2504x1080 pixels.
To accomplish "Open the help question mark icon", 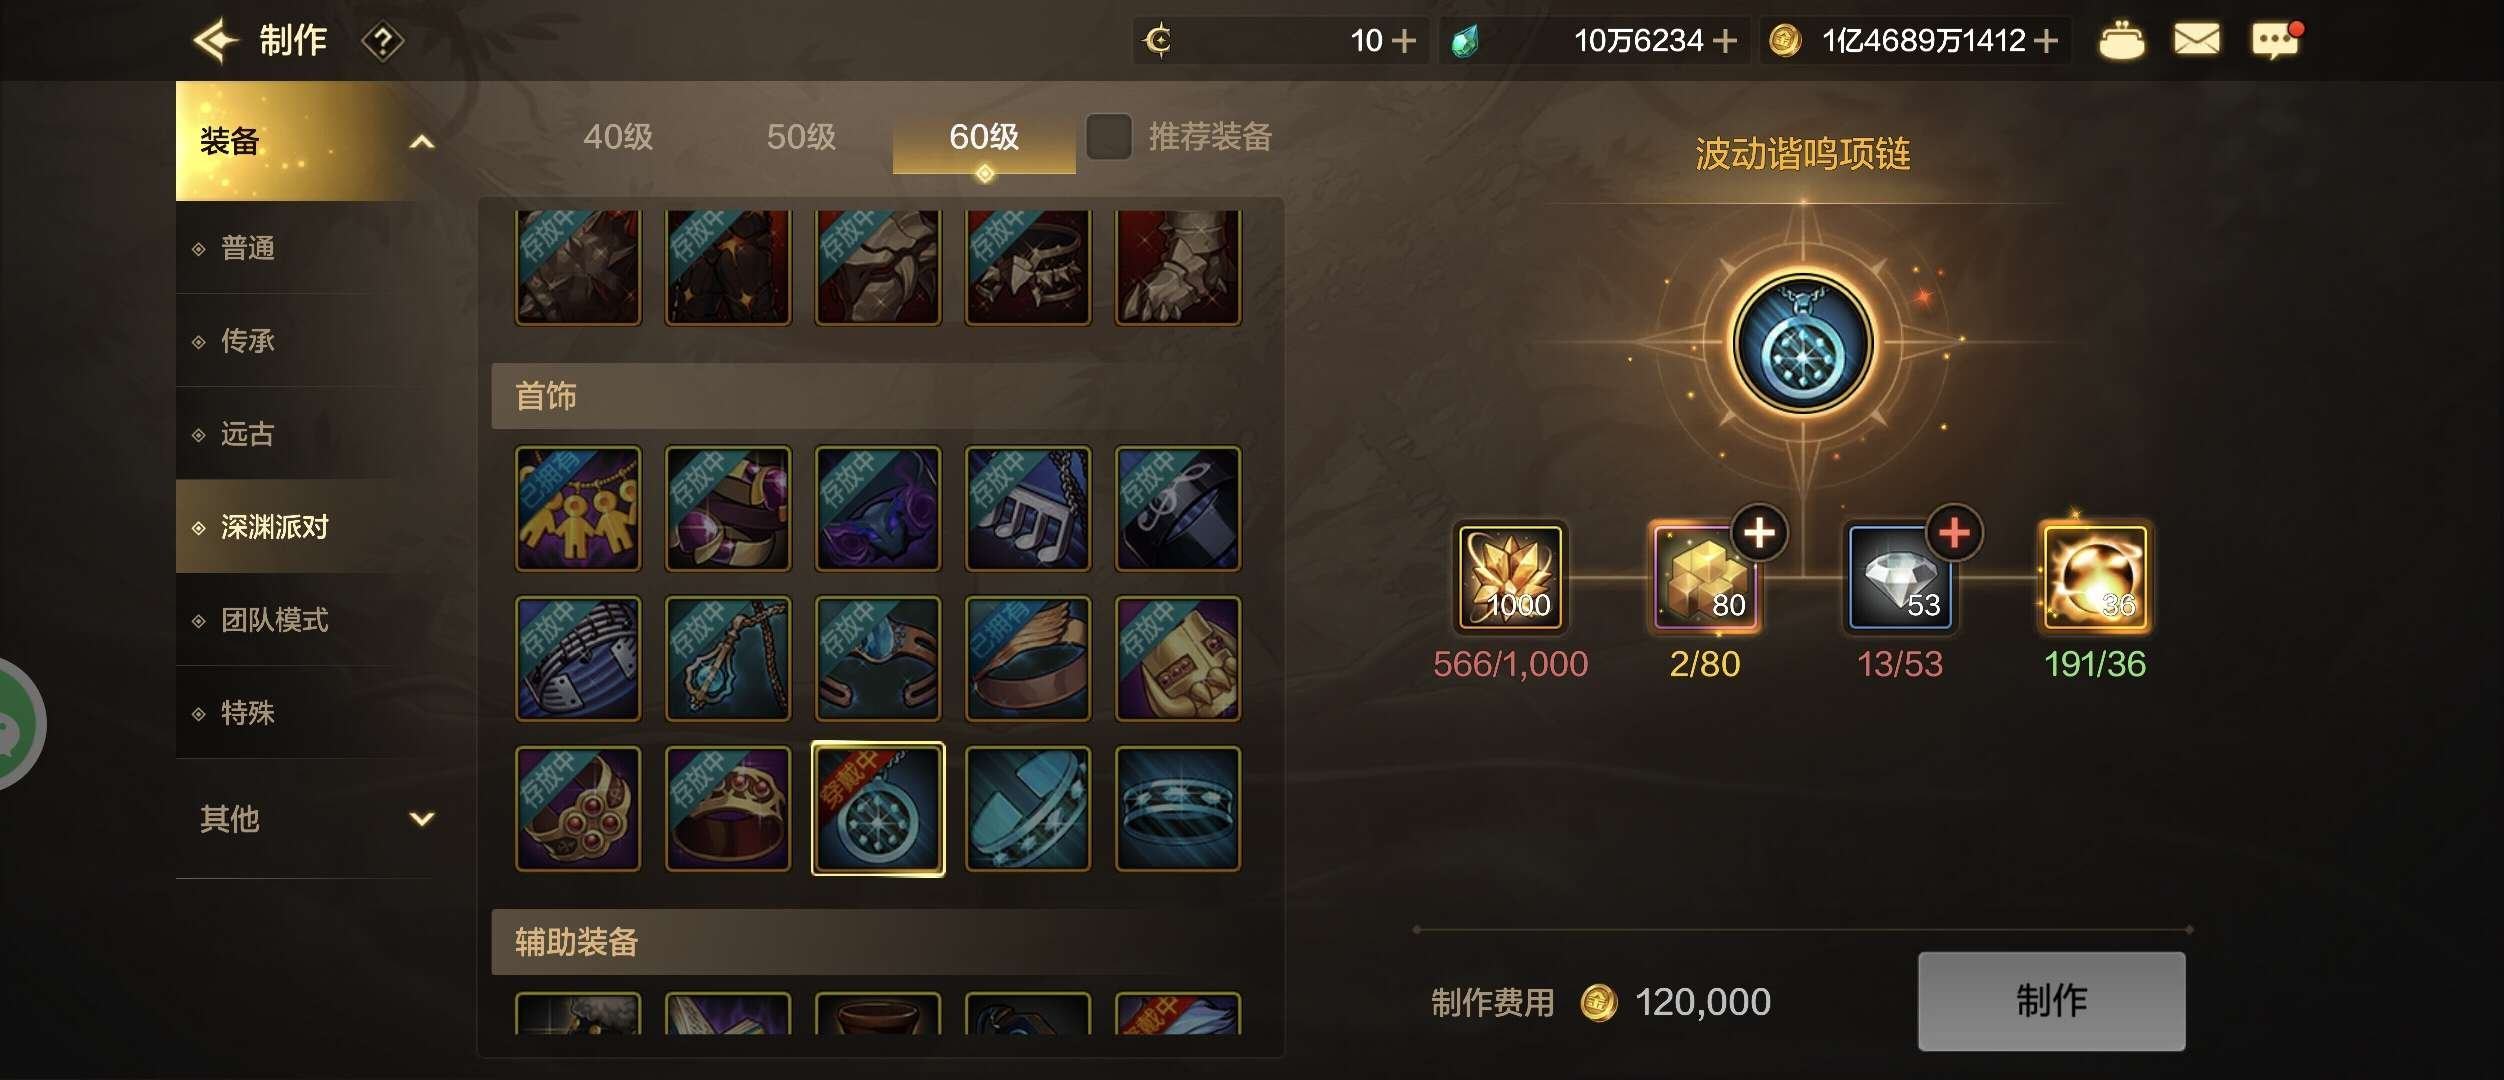I will point(382,42).
